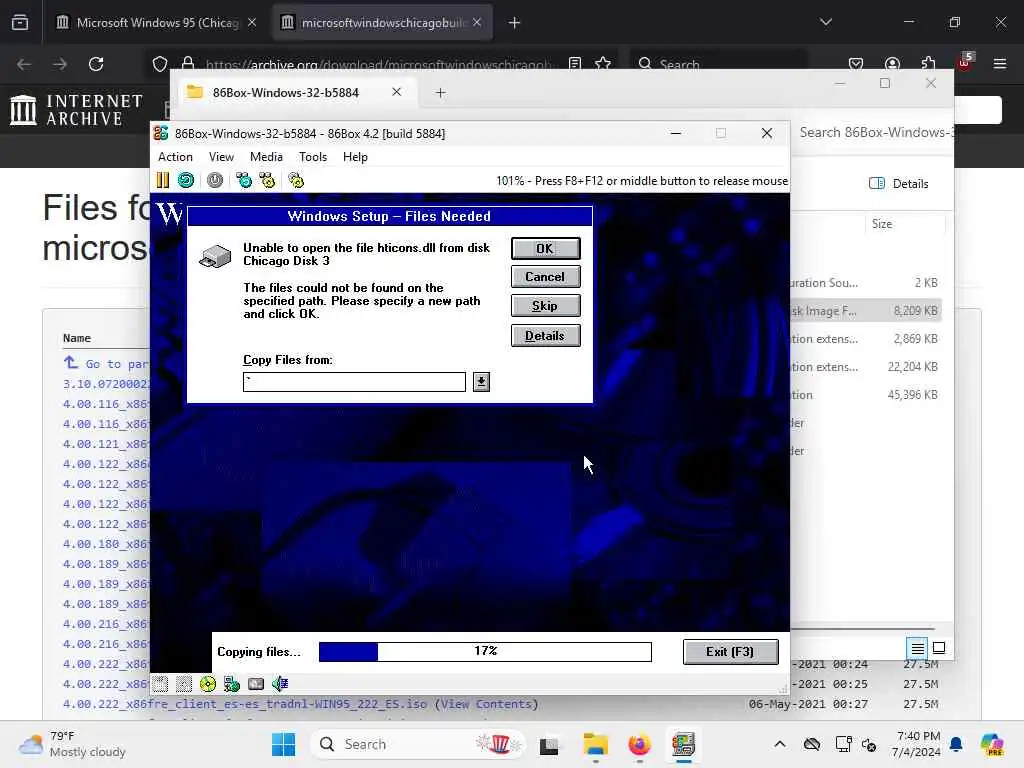Open Action menu in 86Box
The image size is (1024, 768).
176,157
